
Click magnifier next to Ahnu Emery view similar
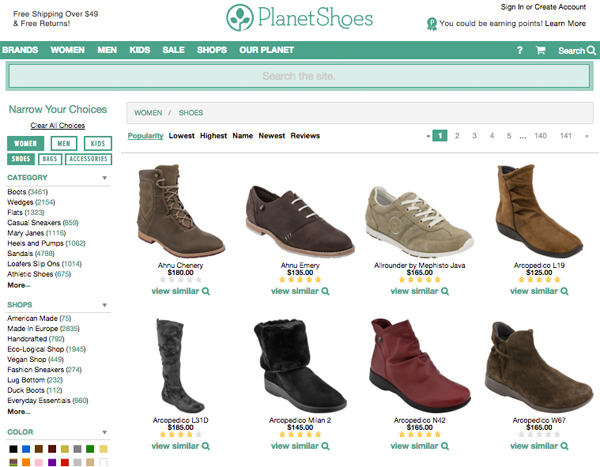[325, 291]
